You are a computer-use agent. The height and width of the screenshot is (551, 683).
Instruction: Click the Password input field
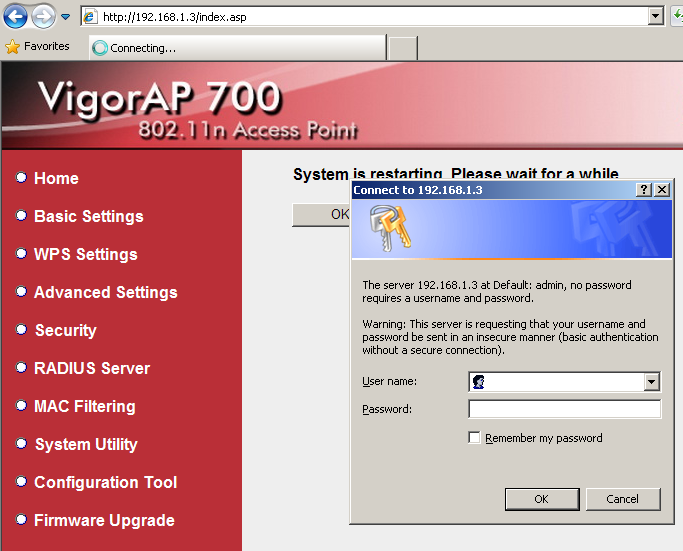click(x=565, y=409)
